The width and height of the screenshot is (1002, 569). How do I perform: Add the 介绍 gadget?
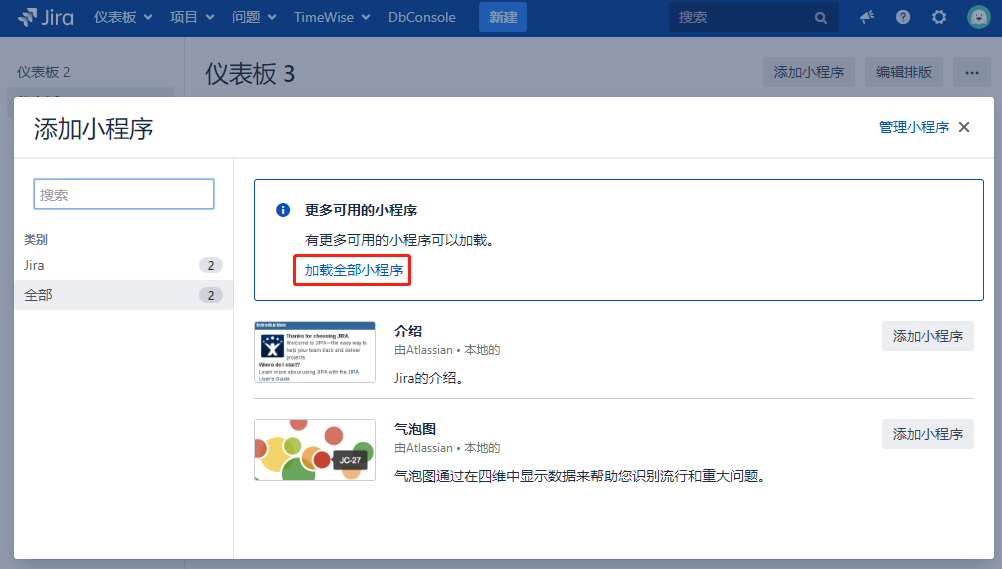(x=927, y=336)
